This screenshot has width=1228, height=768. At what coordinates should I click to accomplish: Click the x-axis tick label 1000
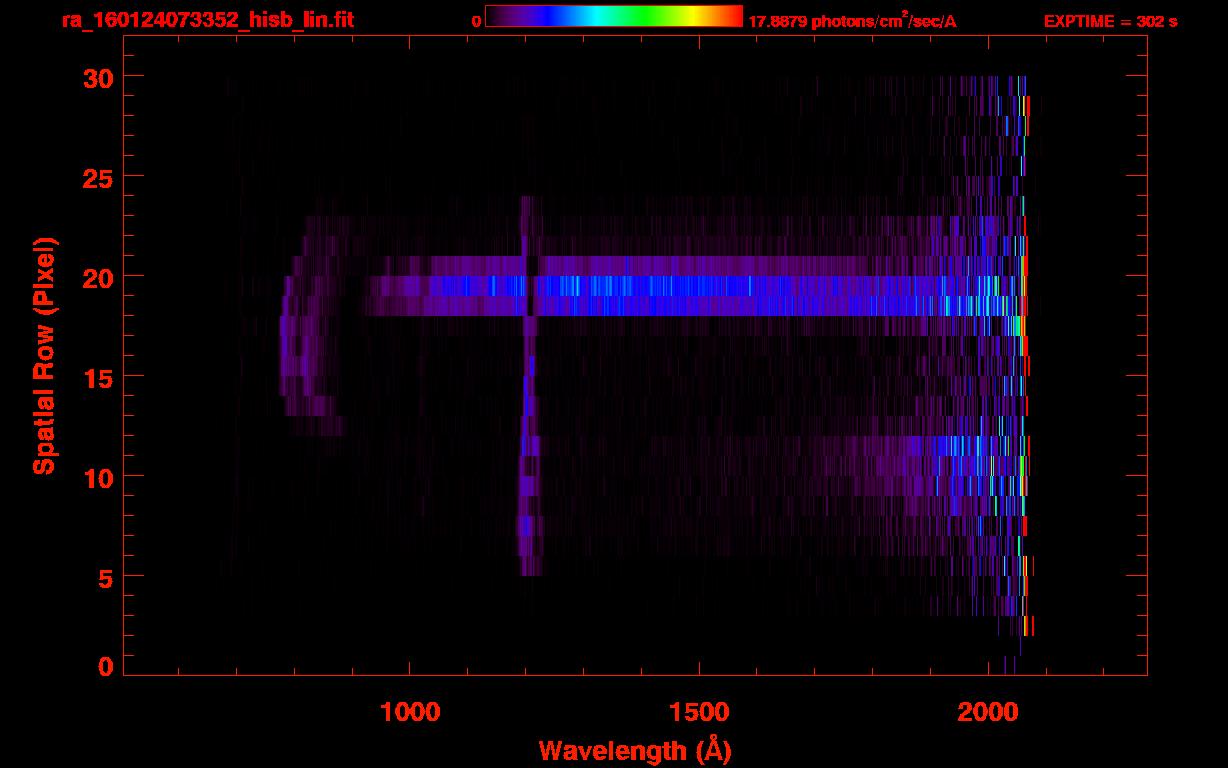410,711
